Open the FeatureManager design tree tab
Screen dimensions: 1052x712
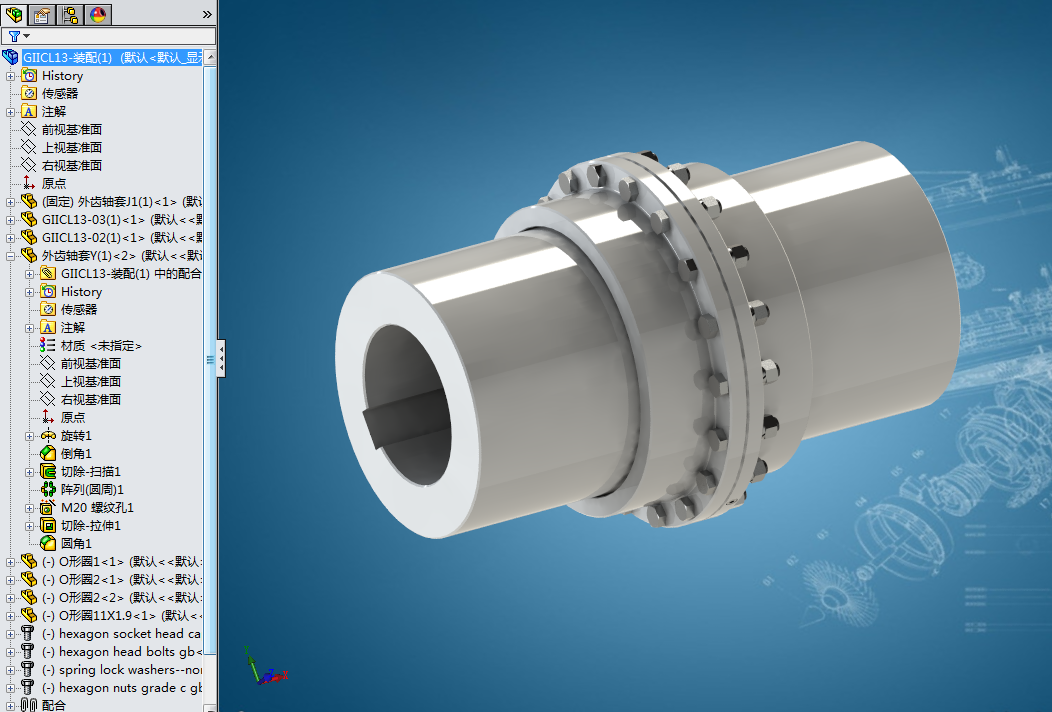[13, 14]
